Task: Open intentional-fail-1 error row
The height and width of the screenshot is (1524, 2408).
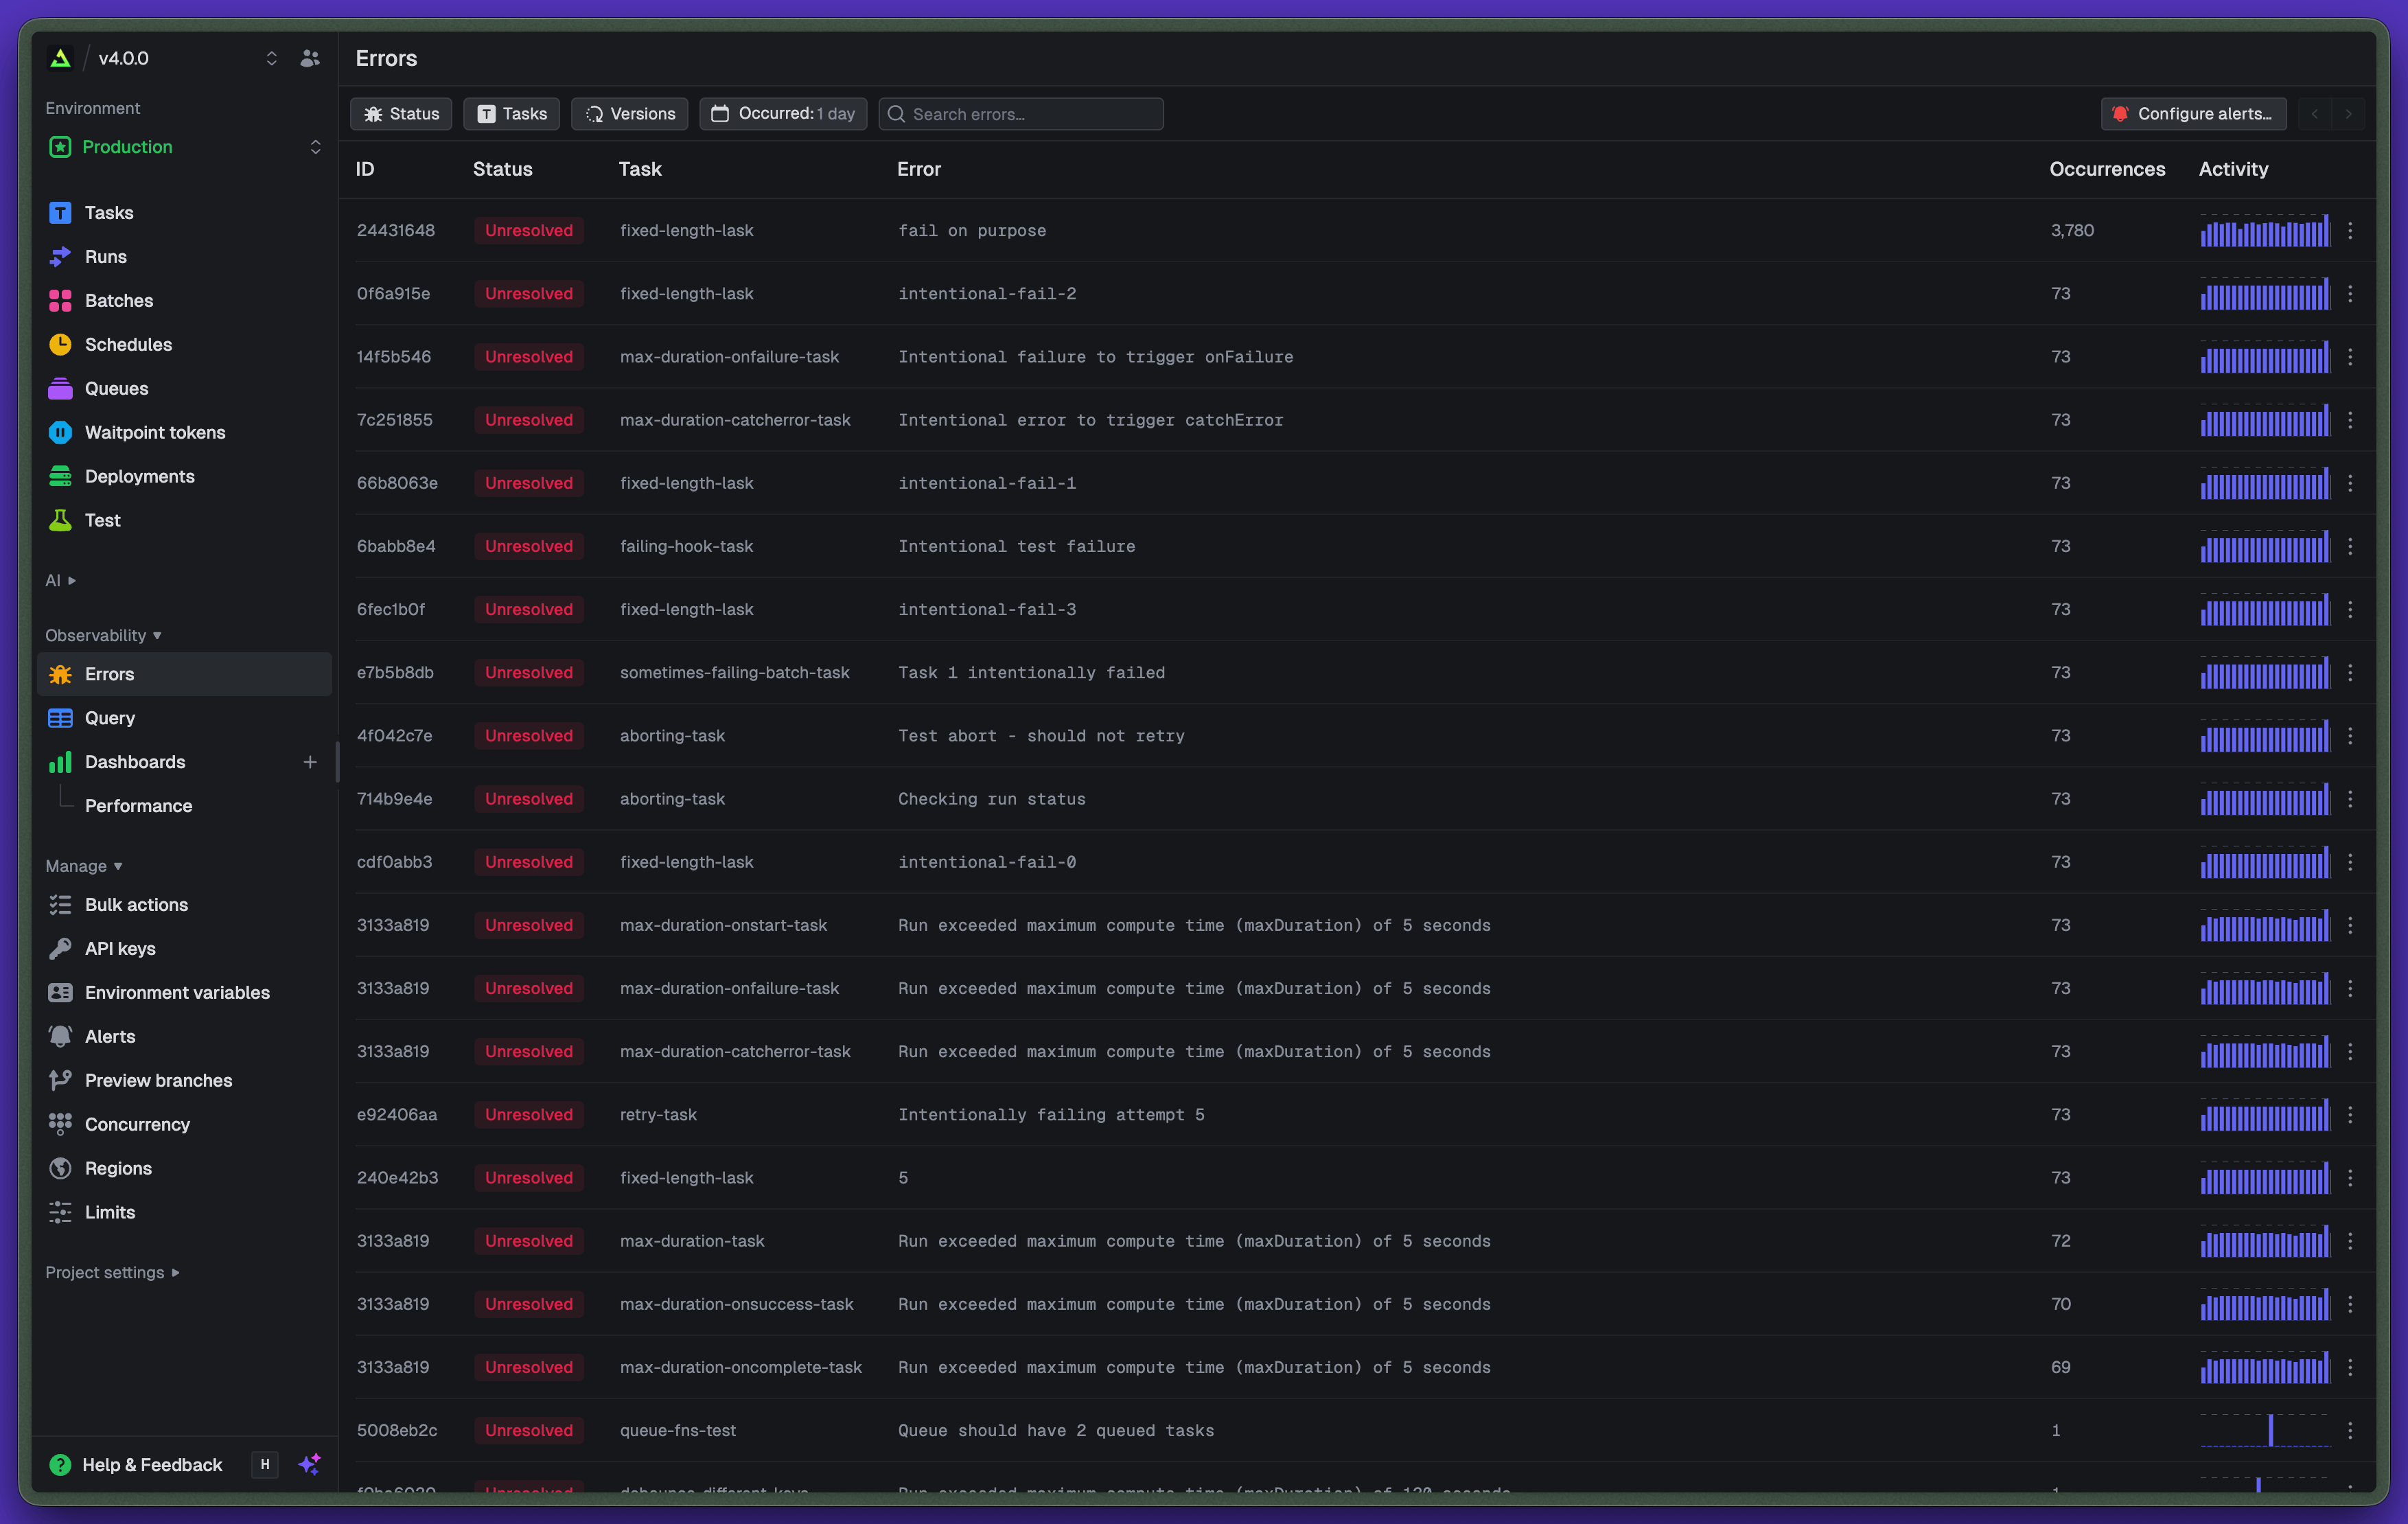Action: 1356,483
